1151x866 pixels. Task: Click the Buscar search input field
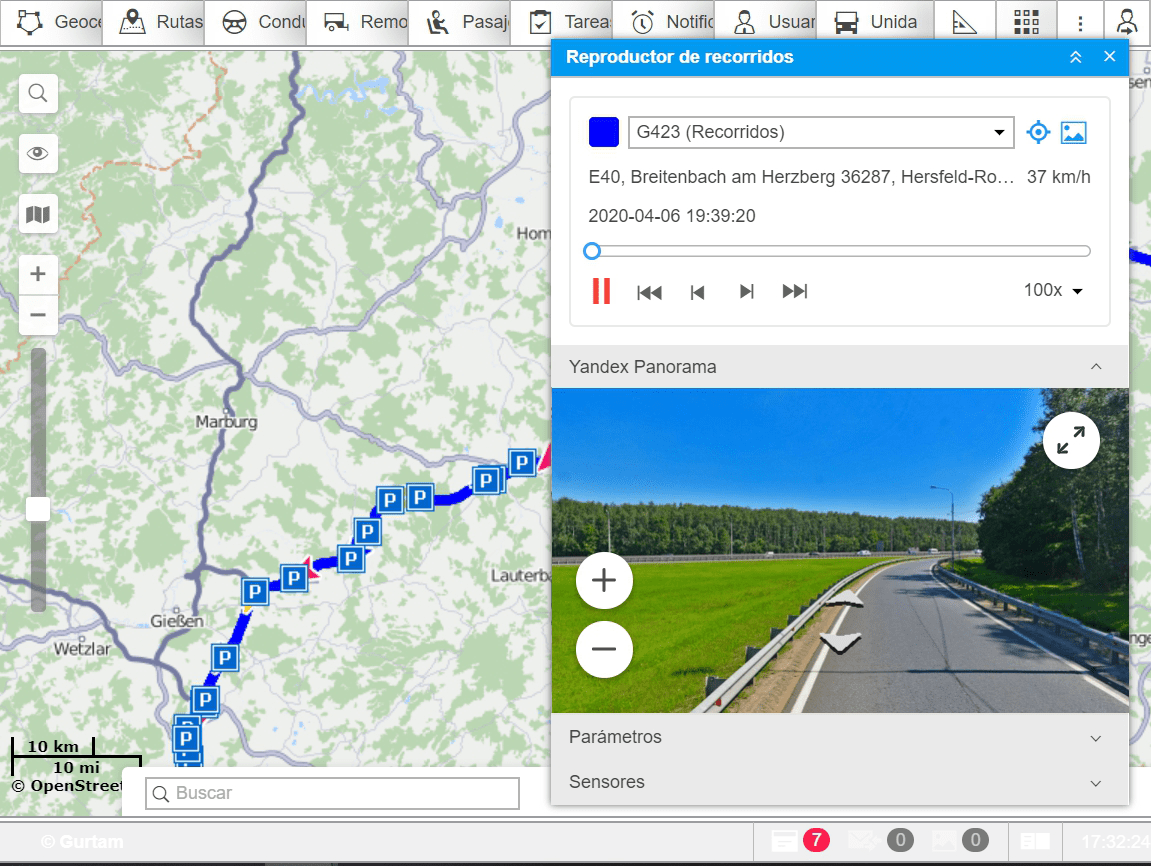[333, 793]
